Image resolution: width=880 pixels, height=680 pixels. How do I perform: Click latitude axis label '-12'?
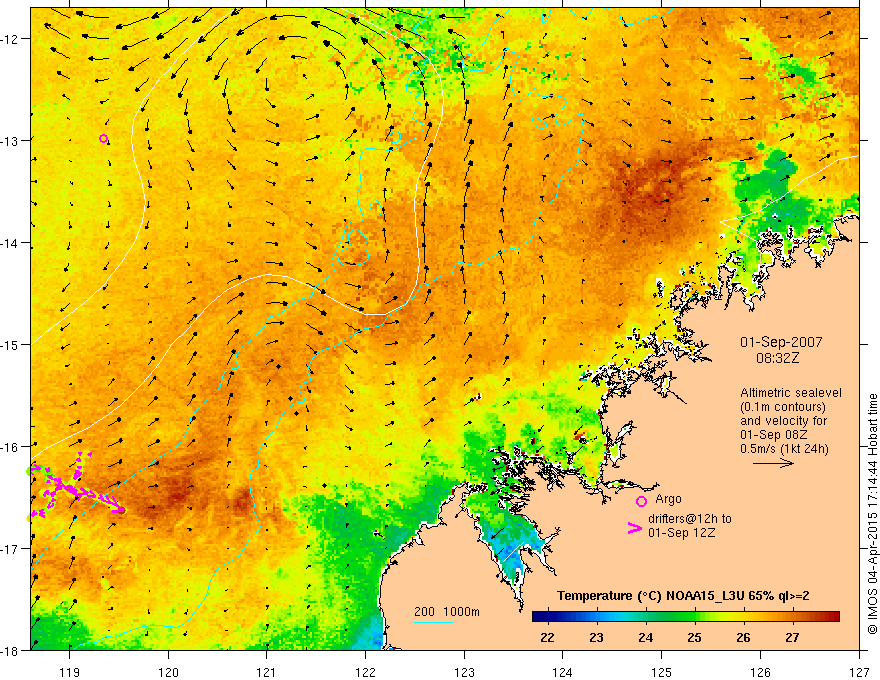(x=11, y=39)
